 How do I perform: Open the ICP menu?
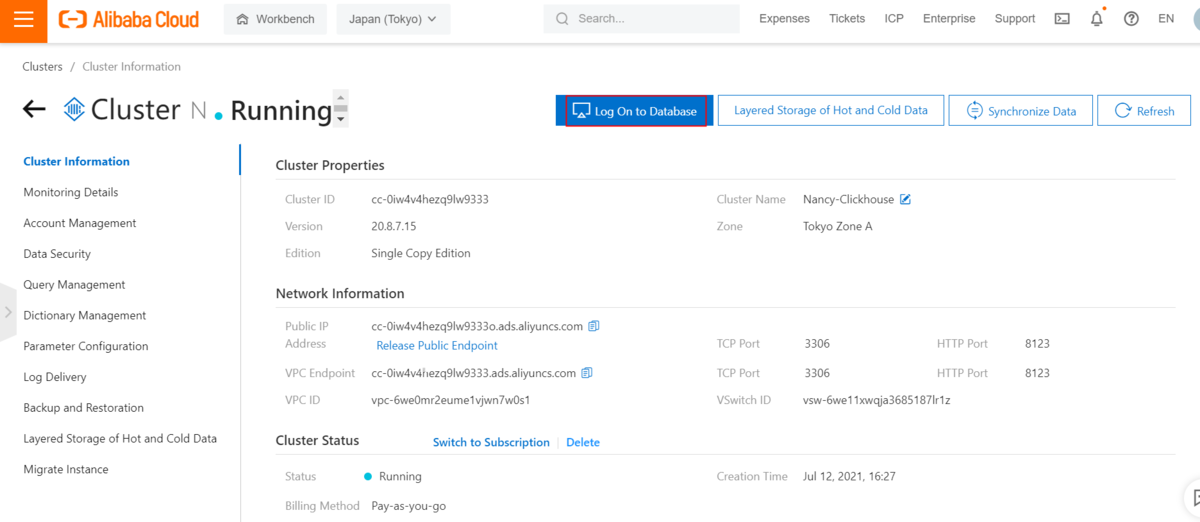[894, 19]
